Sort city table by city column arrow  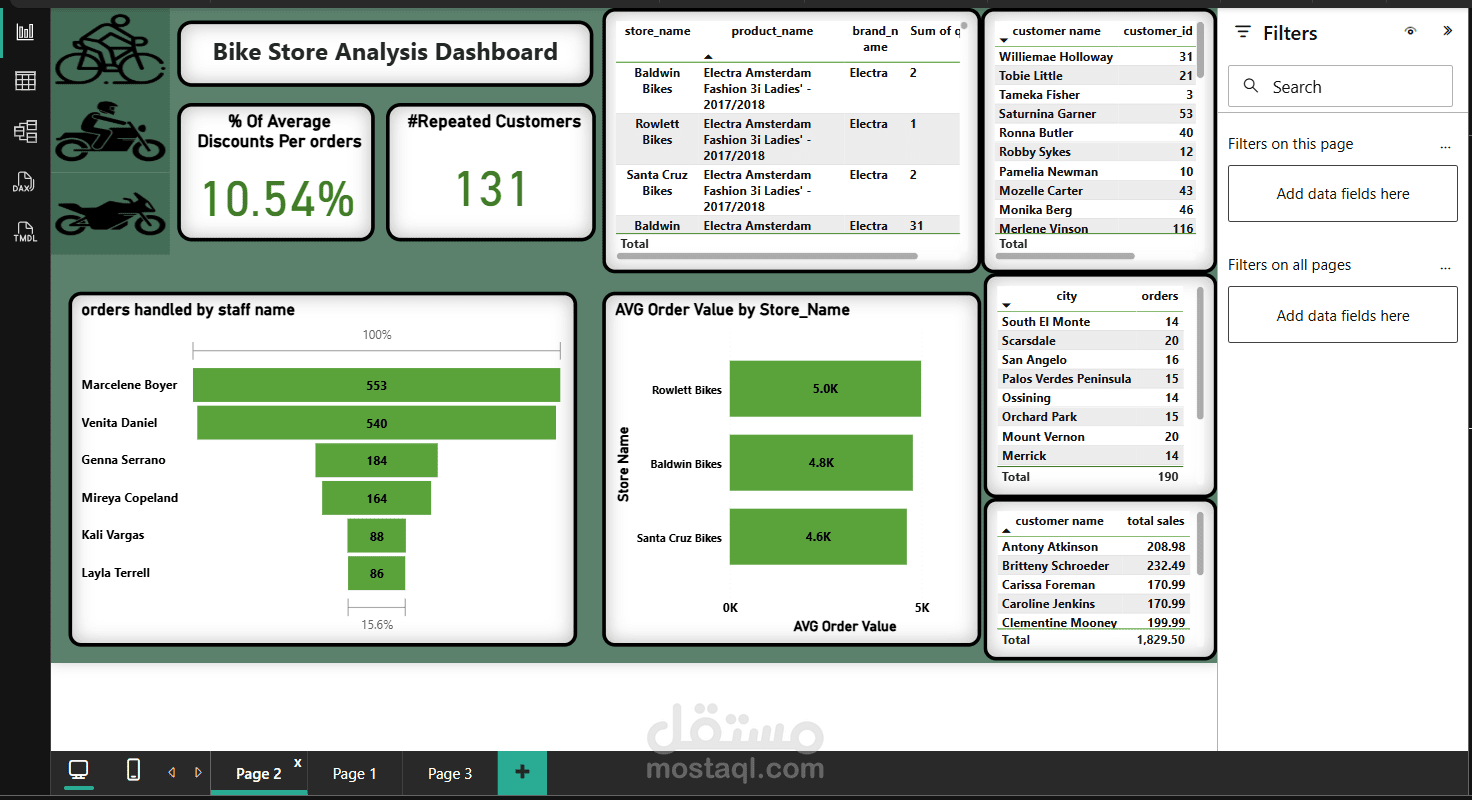pos(1006,306)
